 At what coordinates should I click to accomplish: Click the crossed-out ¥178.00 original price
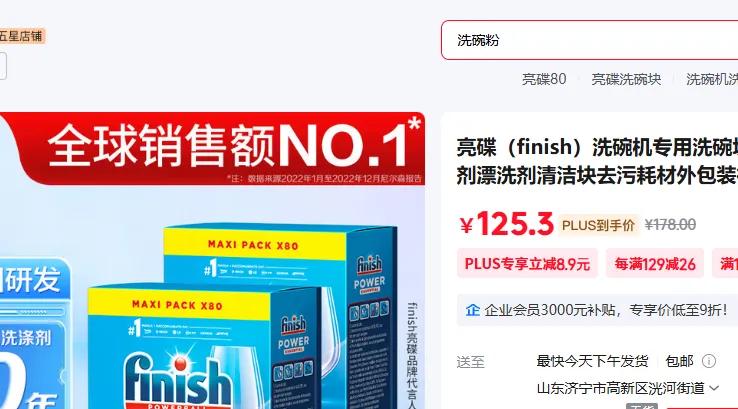point(670,225)
